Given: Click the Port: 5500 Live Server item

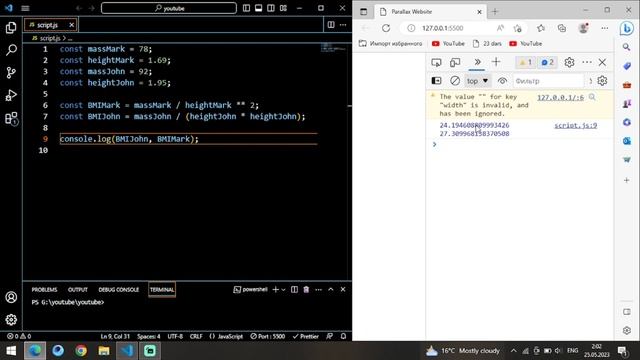Looking at the screenshot, I should (x=268, y=336).
